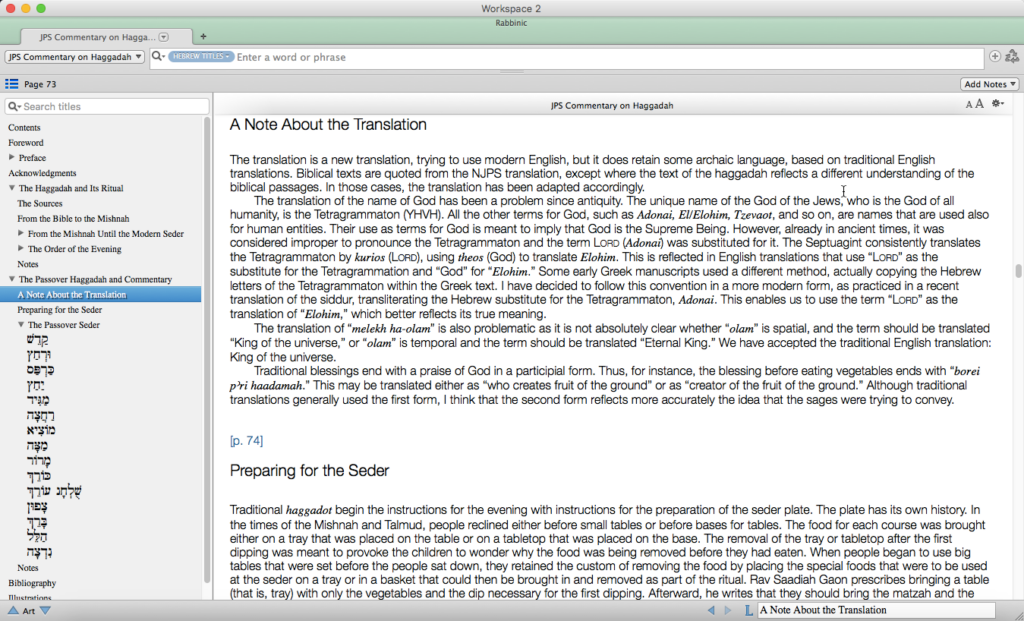The image size is (1024, 621).
Task: Click the down triangle beside Art
Action: click(x=45, y=611)
